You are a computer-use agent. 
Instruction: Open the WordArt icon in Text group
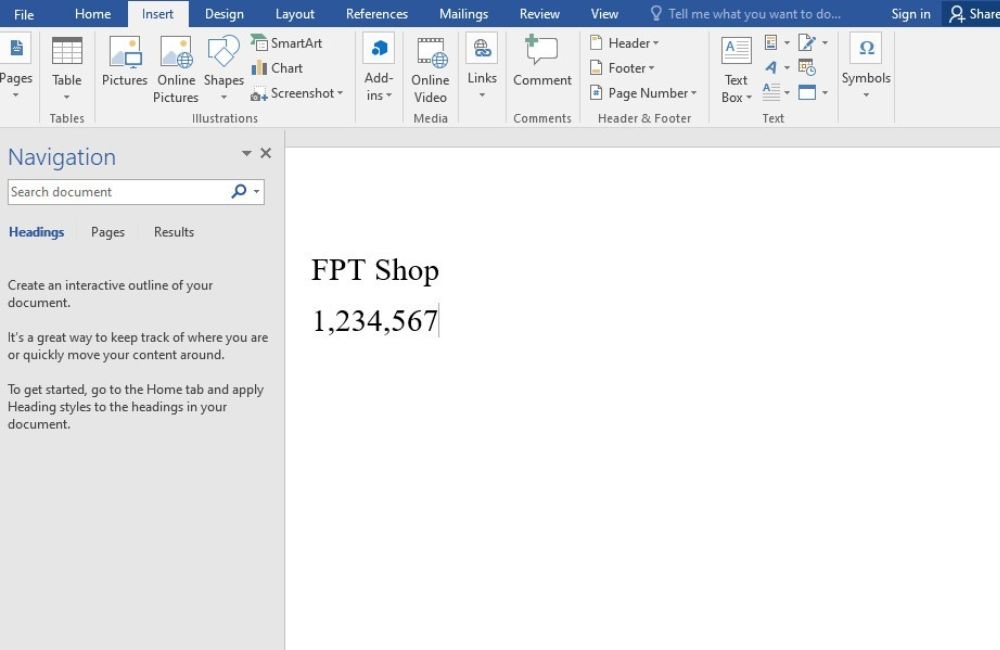(x=772, y=68)
